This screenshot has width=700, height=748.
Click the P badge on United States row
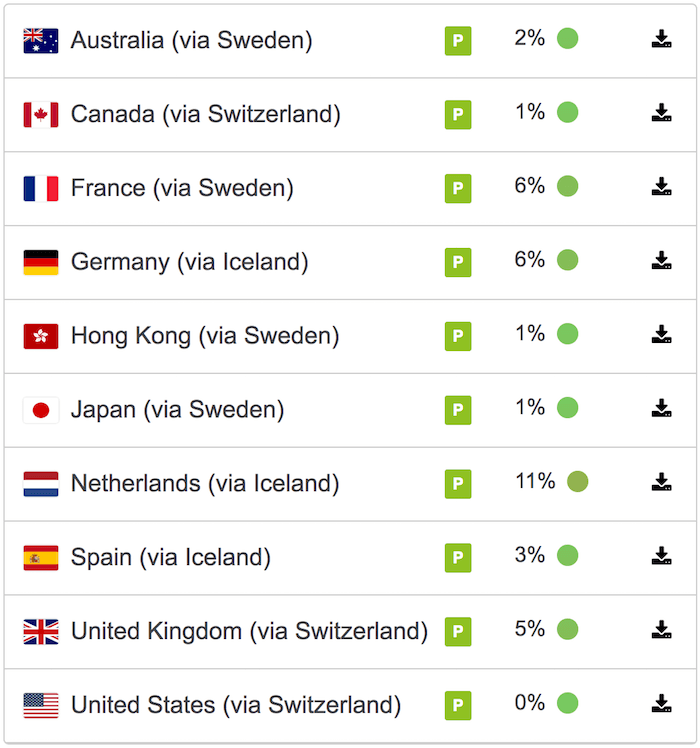click(x=458, y=706)
